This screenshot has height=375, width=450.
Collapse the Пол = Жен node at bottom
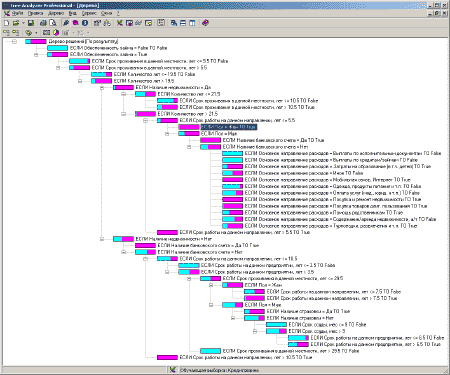point(211,285)
